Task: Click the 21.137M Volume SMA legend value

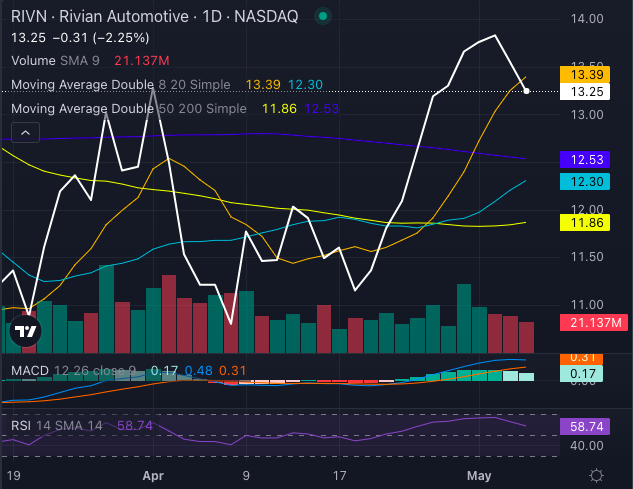Action: coord(142,61)
